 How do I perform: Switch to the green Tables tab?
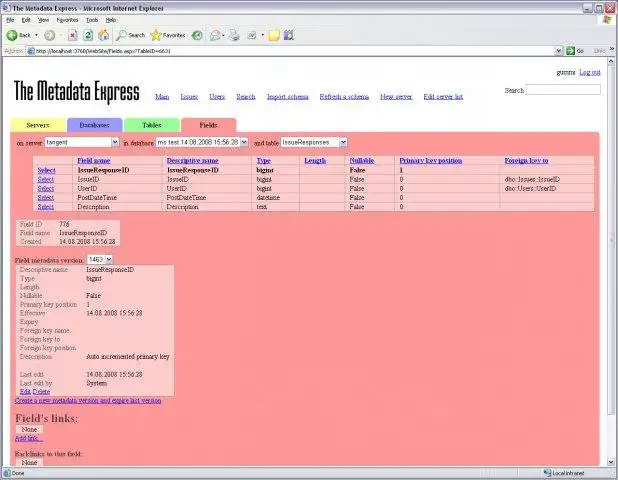(152, 125)
